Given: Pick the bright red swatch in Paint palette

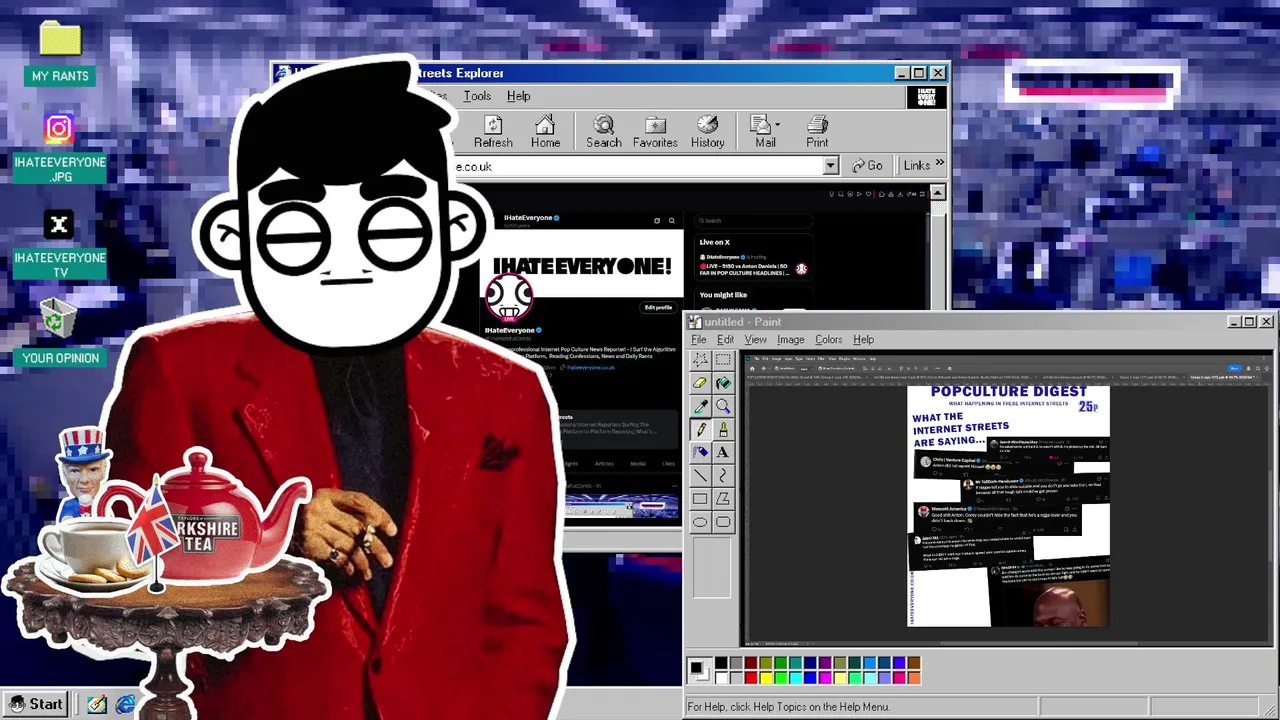Looking at the screenshot, I should [751, 678].
